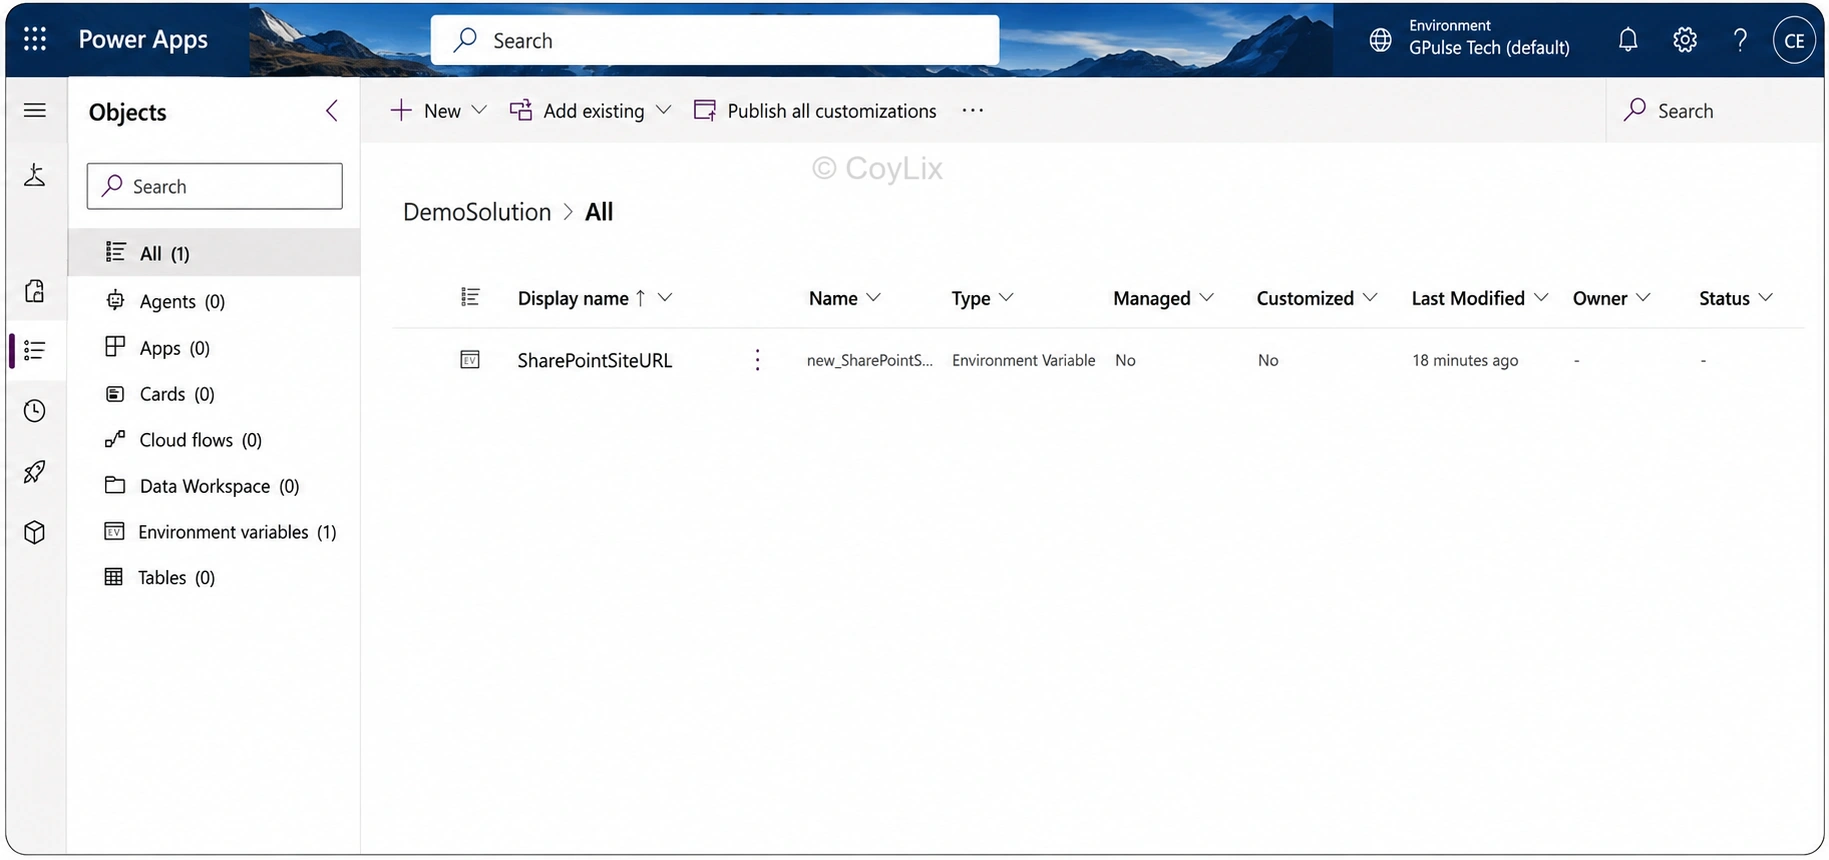Click the Publish all customizations button
The image size is (1829, 860).
pyautogui.click(x=815, y=110)
